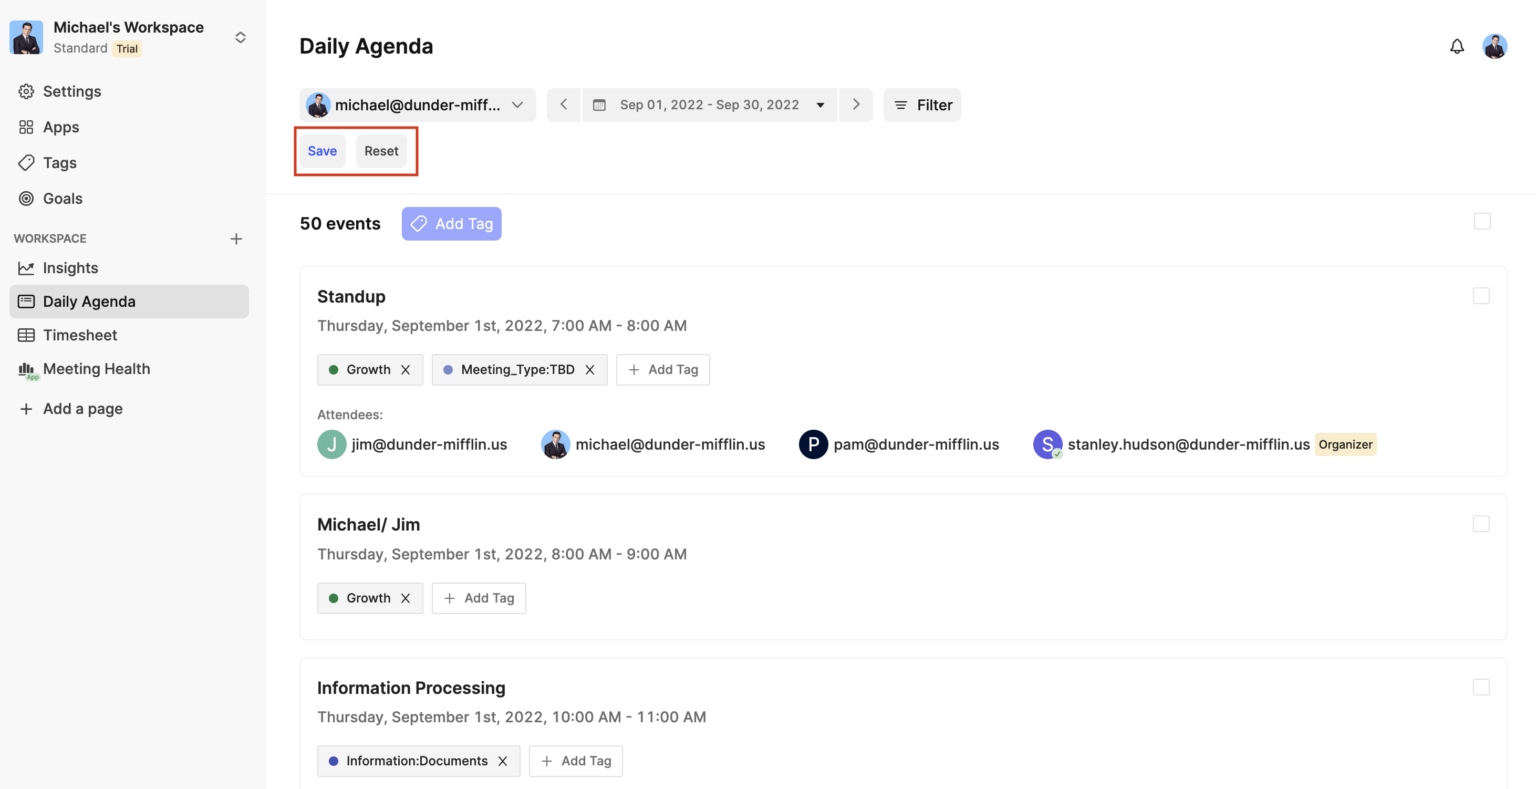This screenshot has height=789, width=1536.
Task: Click michael@dunder-mifflin.us attendee avatar
Action: [556, 444]
